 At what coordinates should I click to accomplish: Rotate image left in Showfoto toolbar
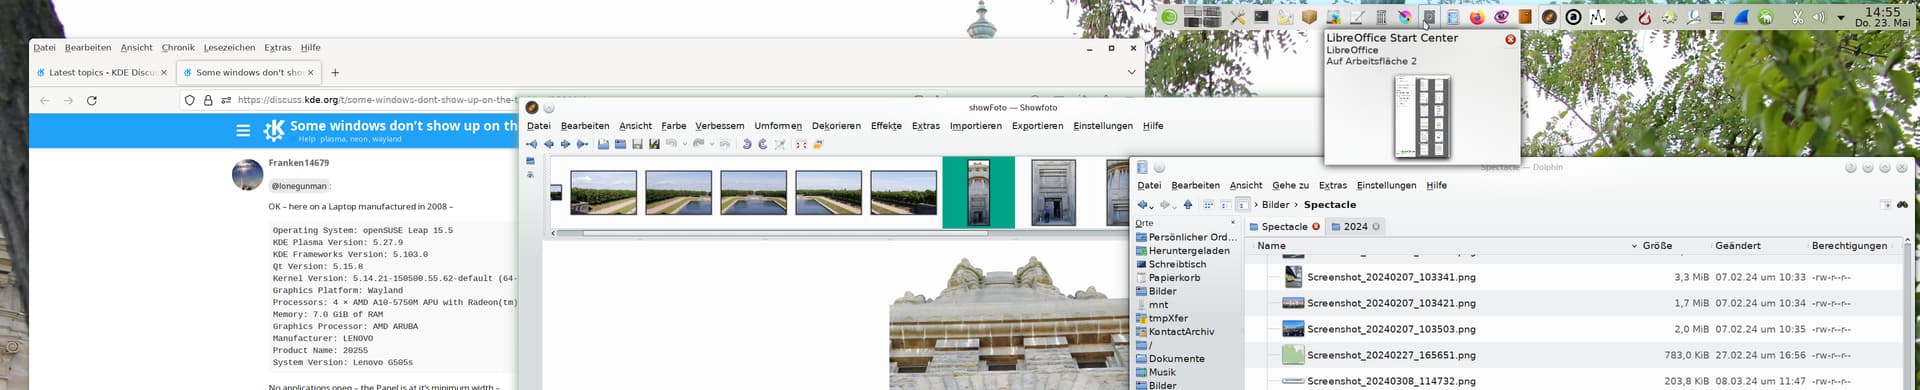tap(746, 144)
